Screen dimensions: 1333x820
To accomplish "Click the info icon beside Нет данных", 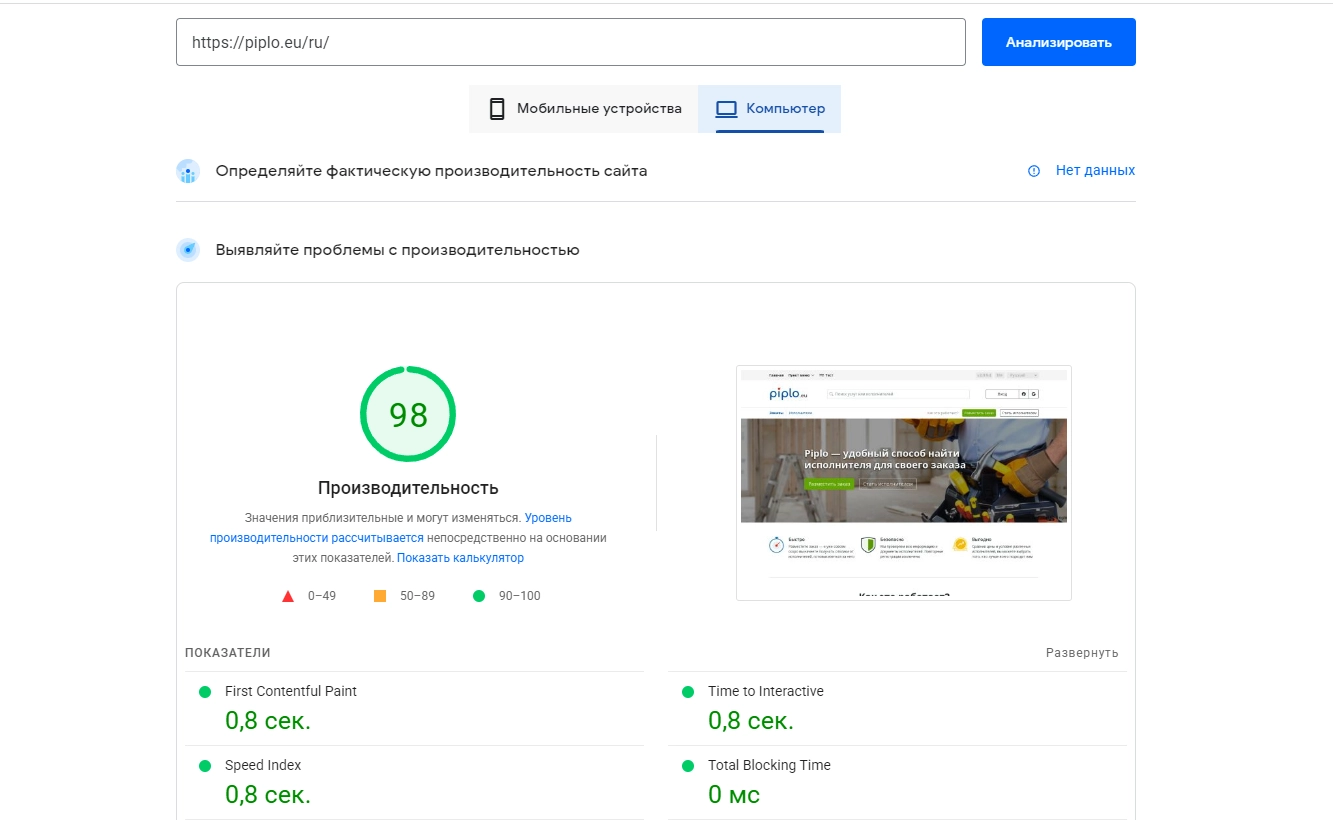I will [1034, 171].
